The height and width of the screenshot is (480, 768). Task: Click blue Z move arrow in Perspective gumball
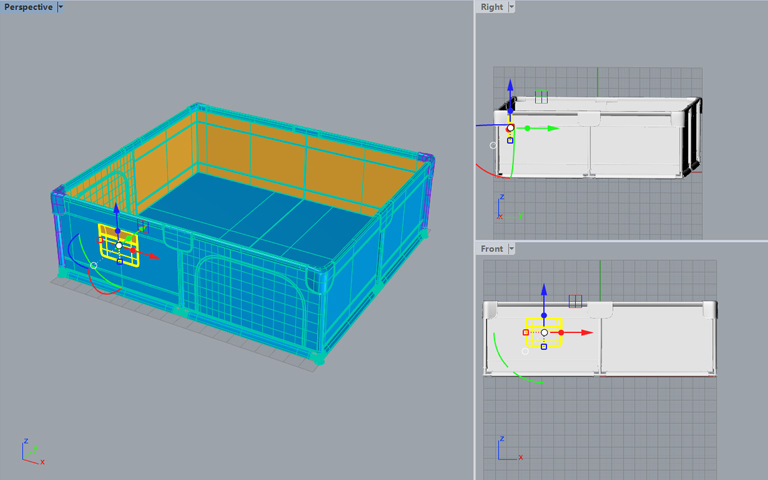117,210
